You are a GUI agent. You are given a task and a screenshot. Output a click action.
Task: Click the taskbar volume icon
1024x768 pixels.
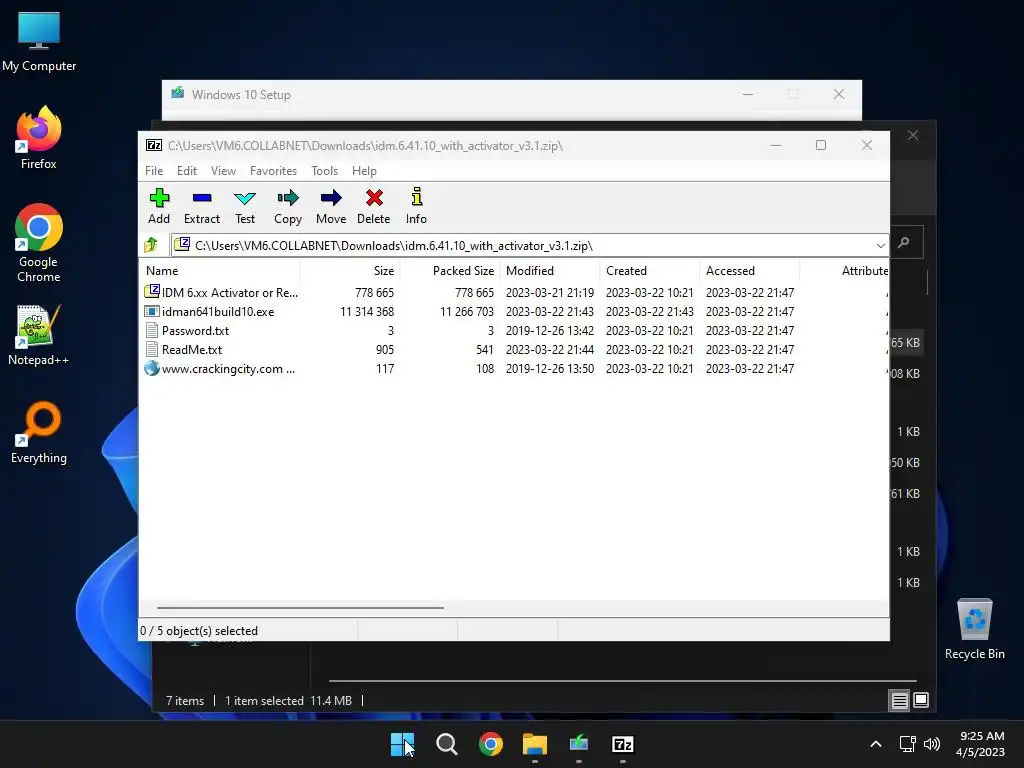[932, 744]
